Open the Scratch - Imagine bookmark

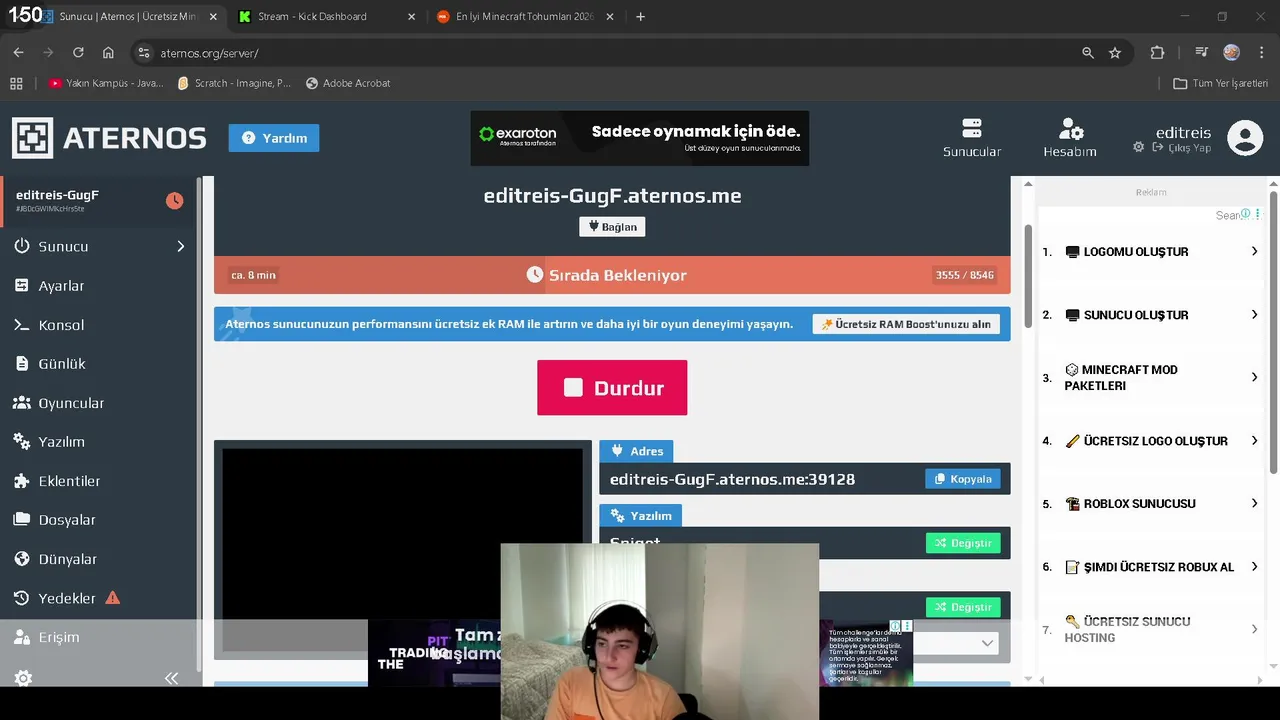point(234,83)
